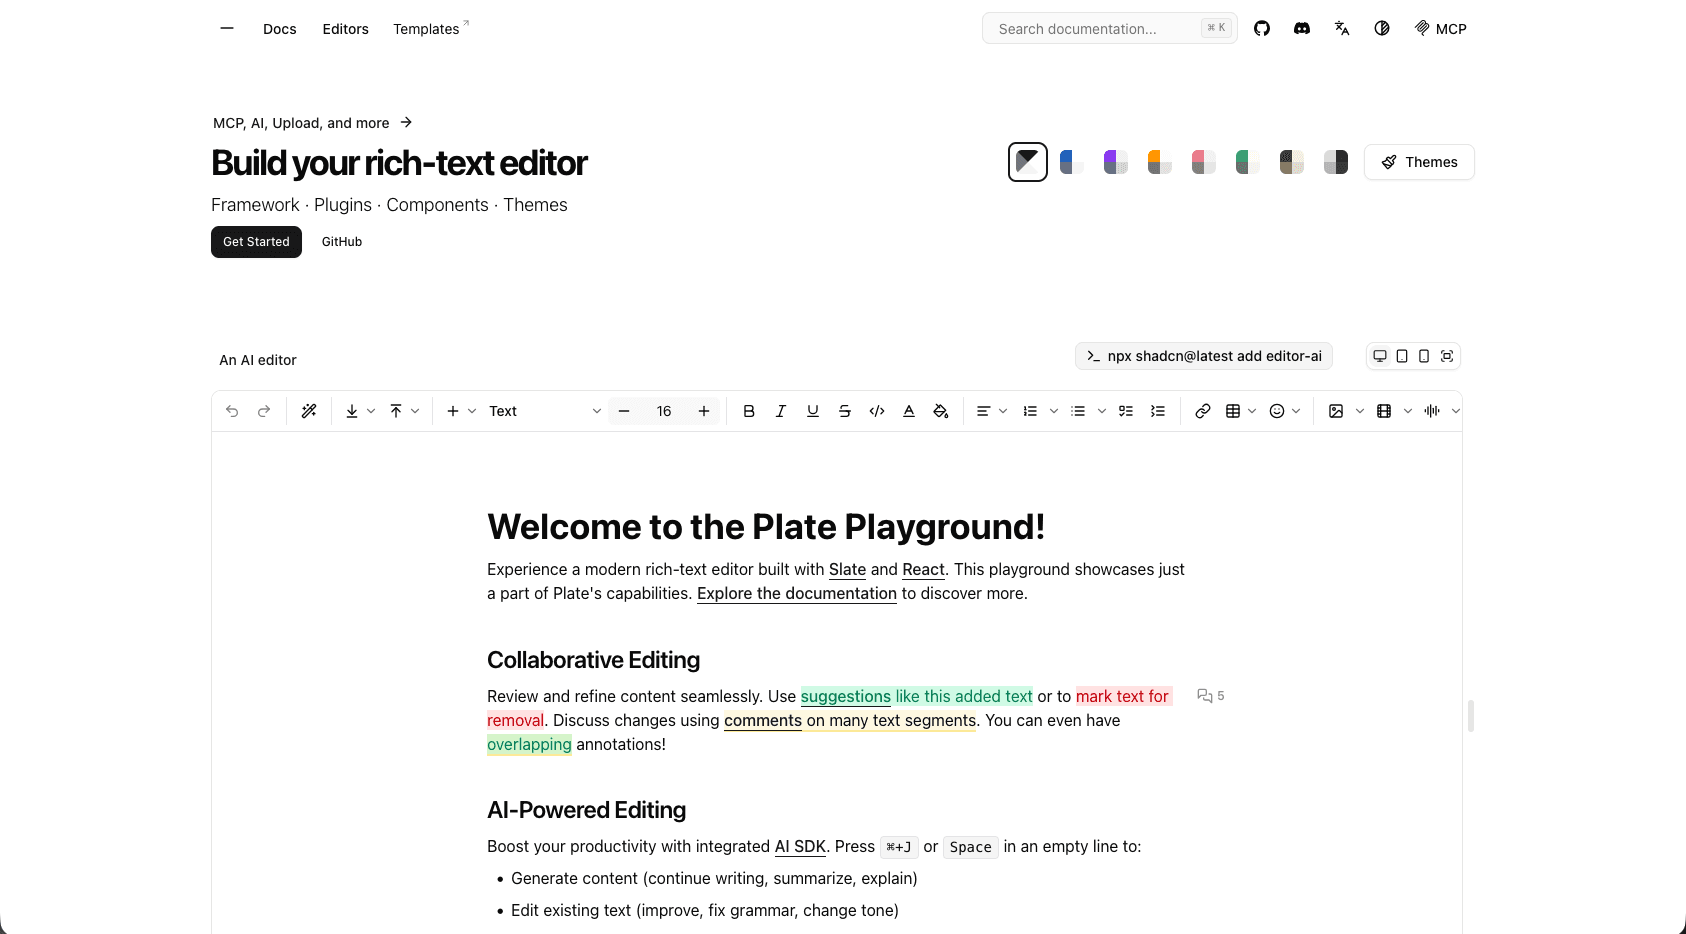The height and width of the screenshot is (934, 1686).
Task: Click the font size value 16
Action: click(664, 411)
